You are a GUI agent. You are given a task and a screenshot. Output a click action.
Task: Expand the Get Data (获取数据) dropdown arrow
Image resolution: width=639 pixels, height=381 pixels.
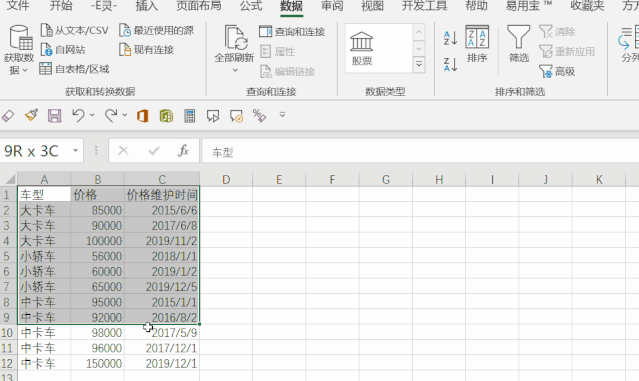click(25, 70)
